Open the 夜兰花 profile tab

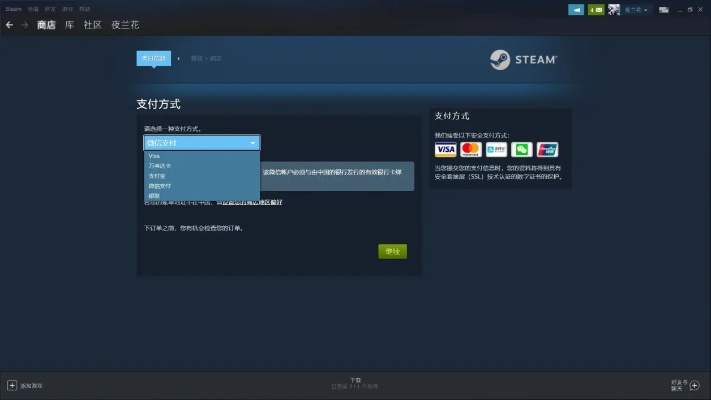(125, 25)
